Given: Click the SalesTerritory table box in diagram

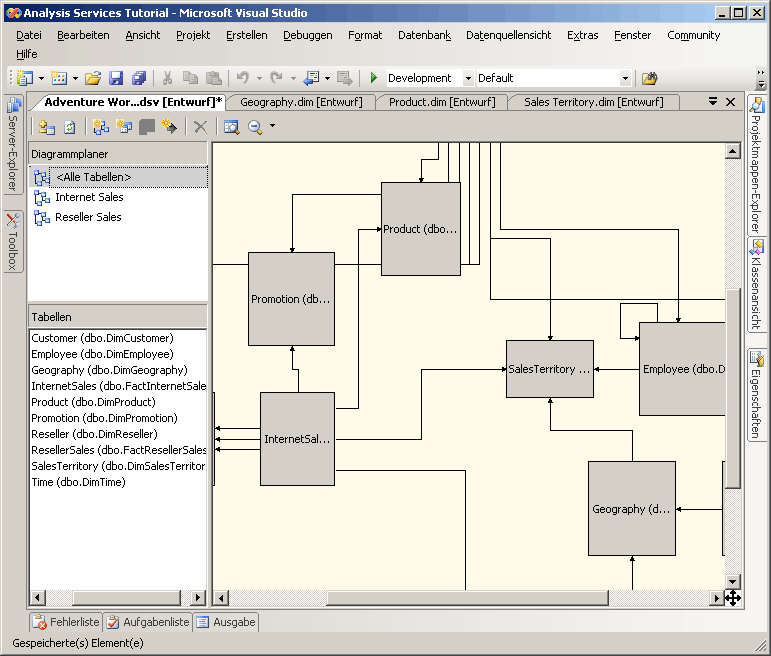Looking at the screenshot, I should tap(549, 369).
